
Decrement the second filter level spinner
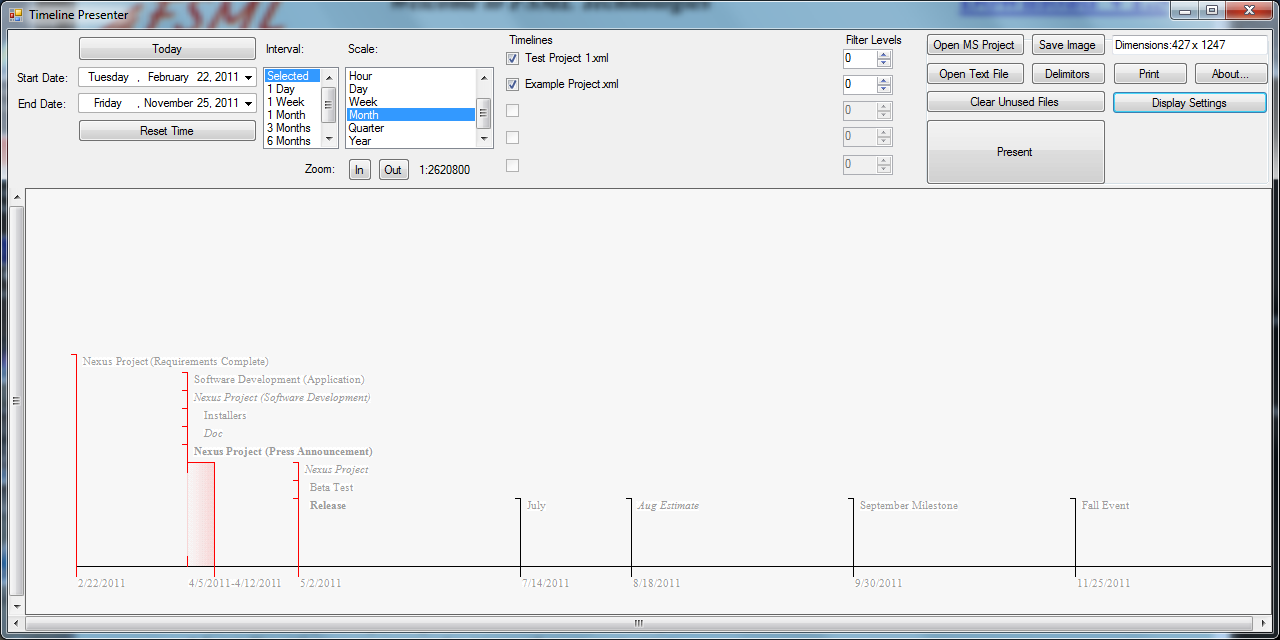(884, 90)
